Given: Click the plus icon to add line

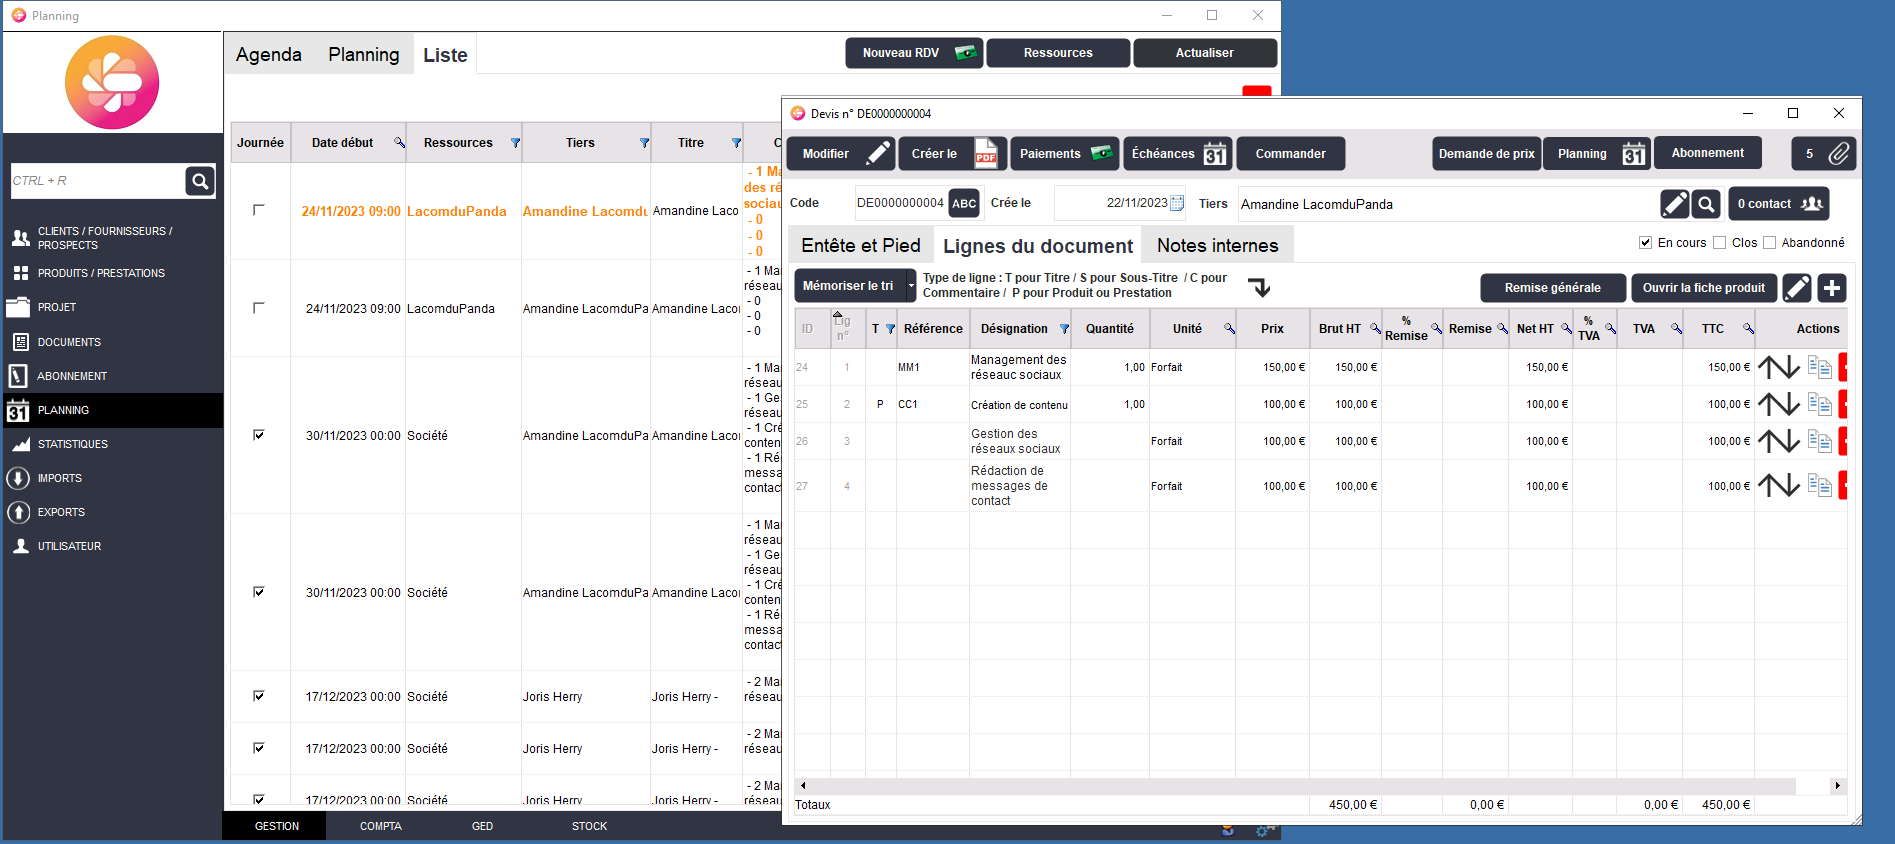Looking at the screenshot, I should point(1831,288).
